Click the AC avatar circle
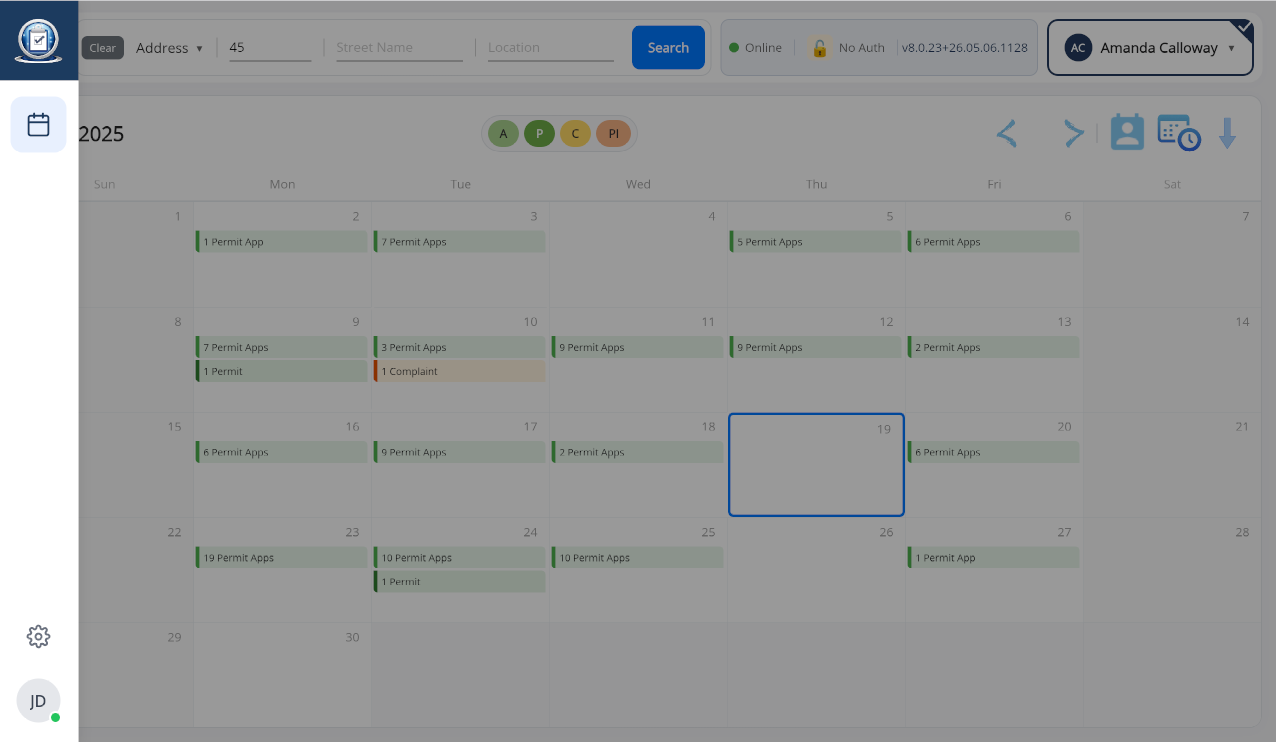1276x742 pixels. pos(1078,48)
